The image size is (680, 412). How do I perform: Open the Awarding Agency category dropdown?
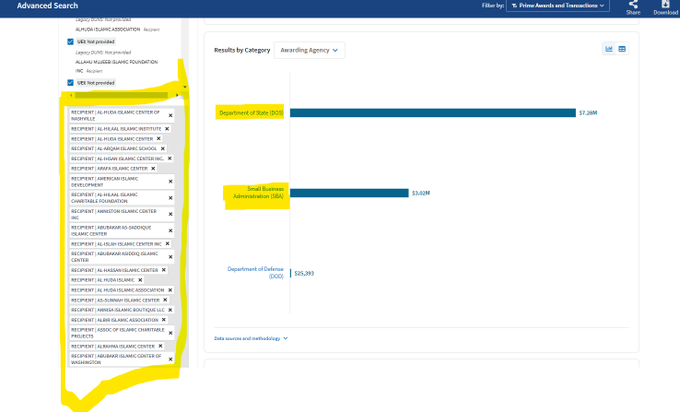[x=308, y=49]
